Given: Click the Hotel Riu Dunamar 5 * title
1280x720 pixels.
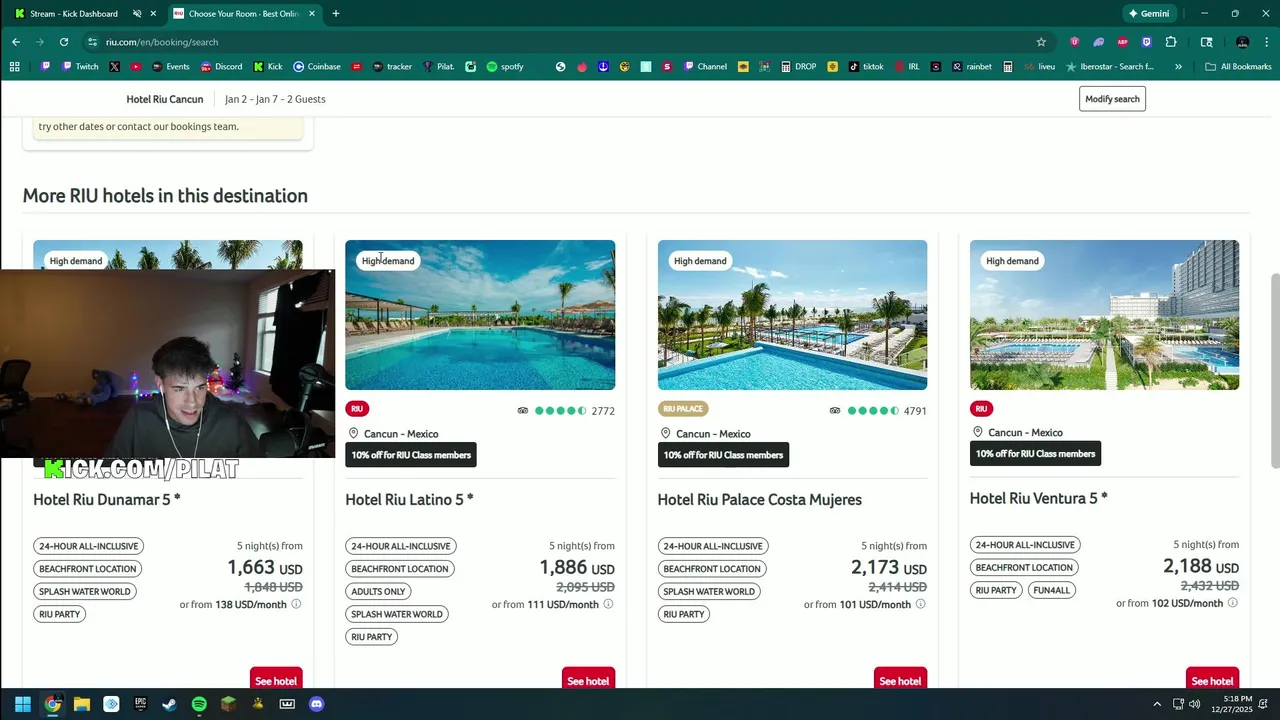Looking at the screenshot, I should tap(107, 500).
